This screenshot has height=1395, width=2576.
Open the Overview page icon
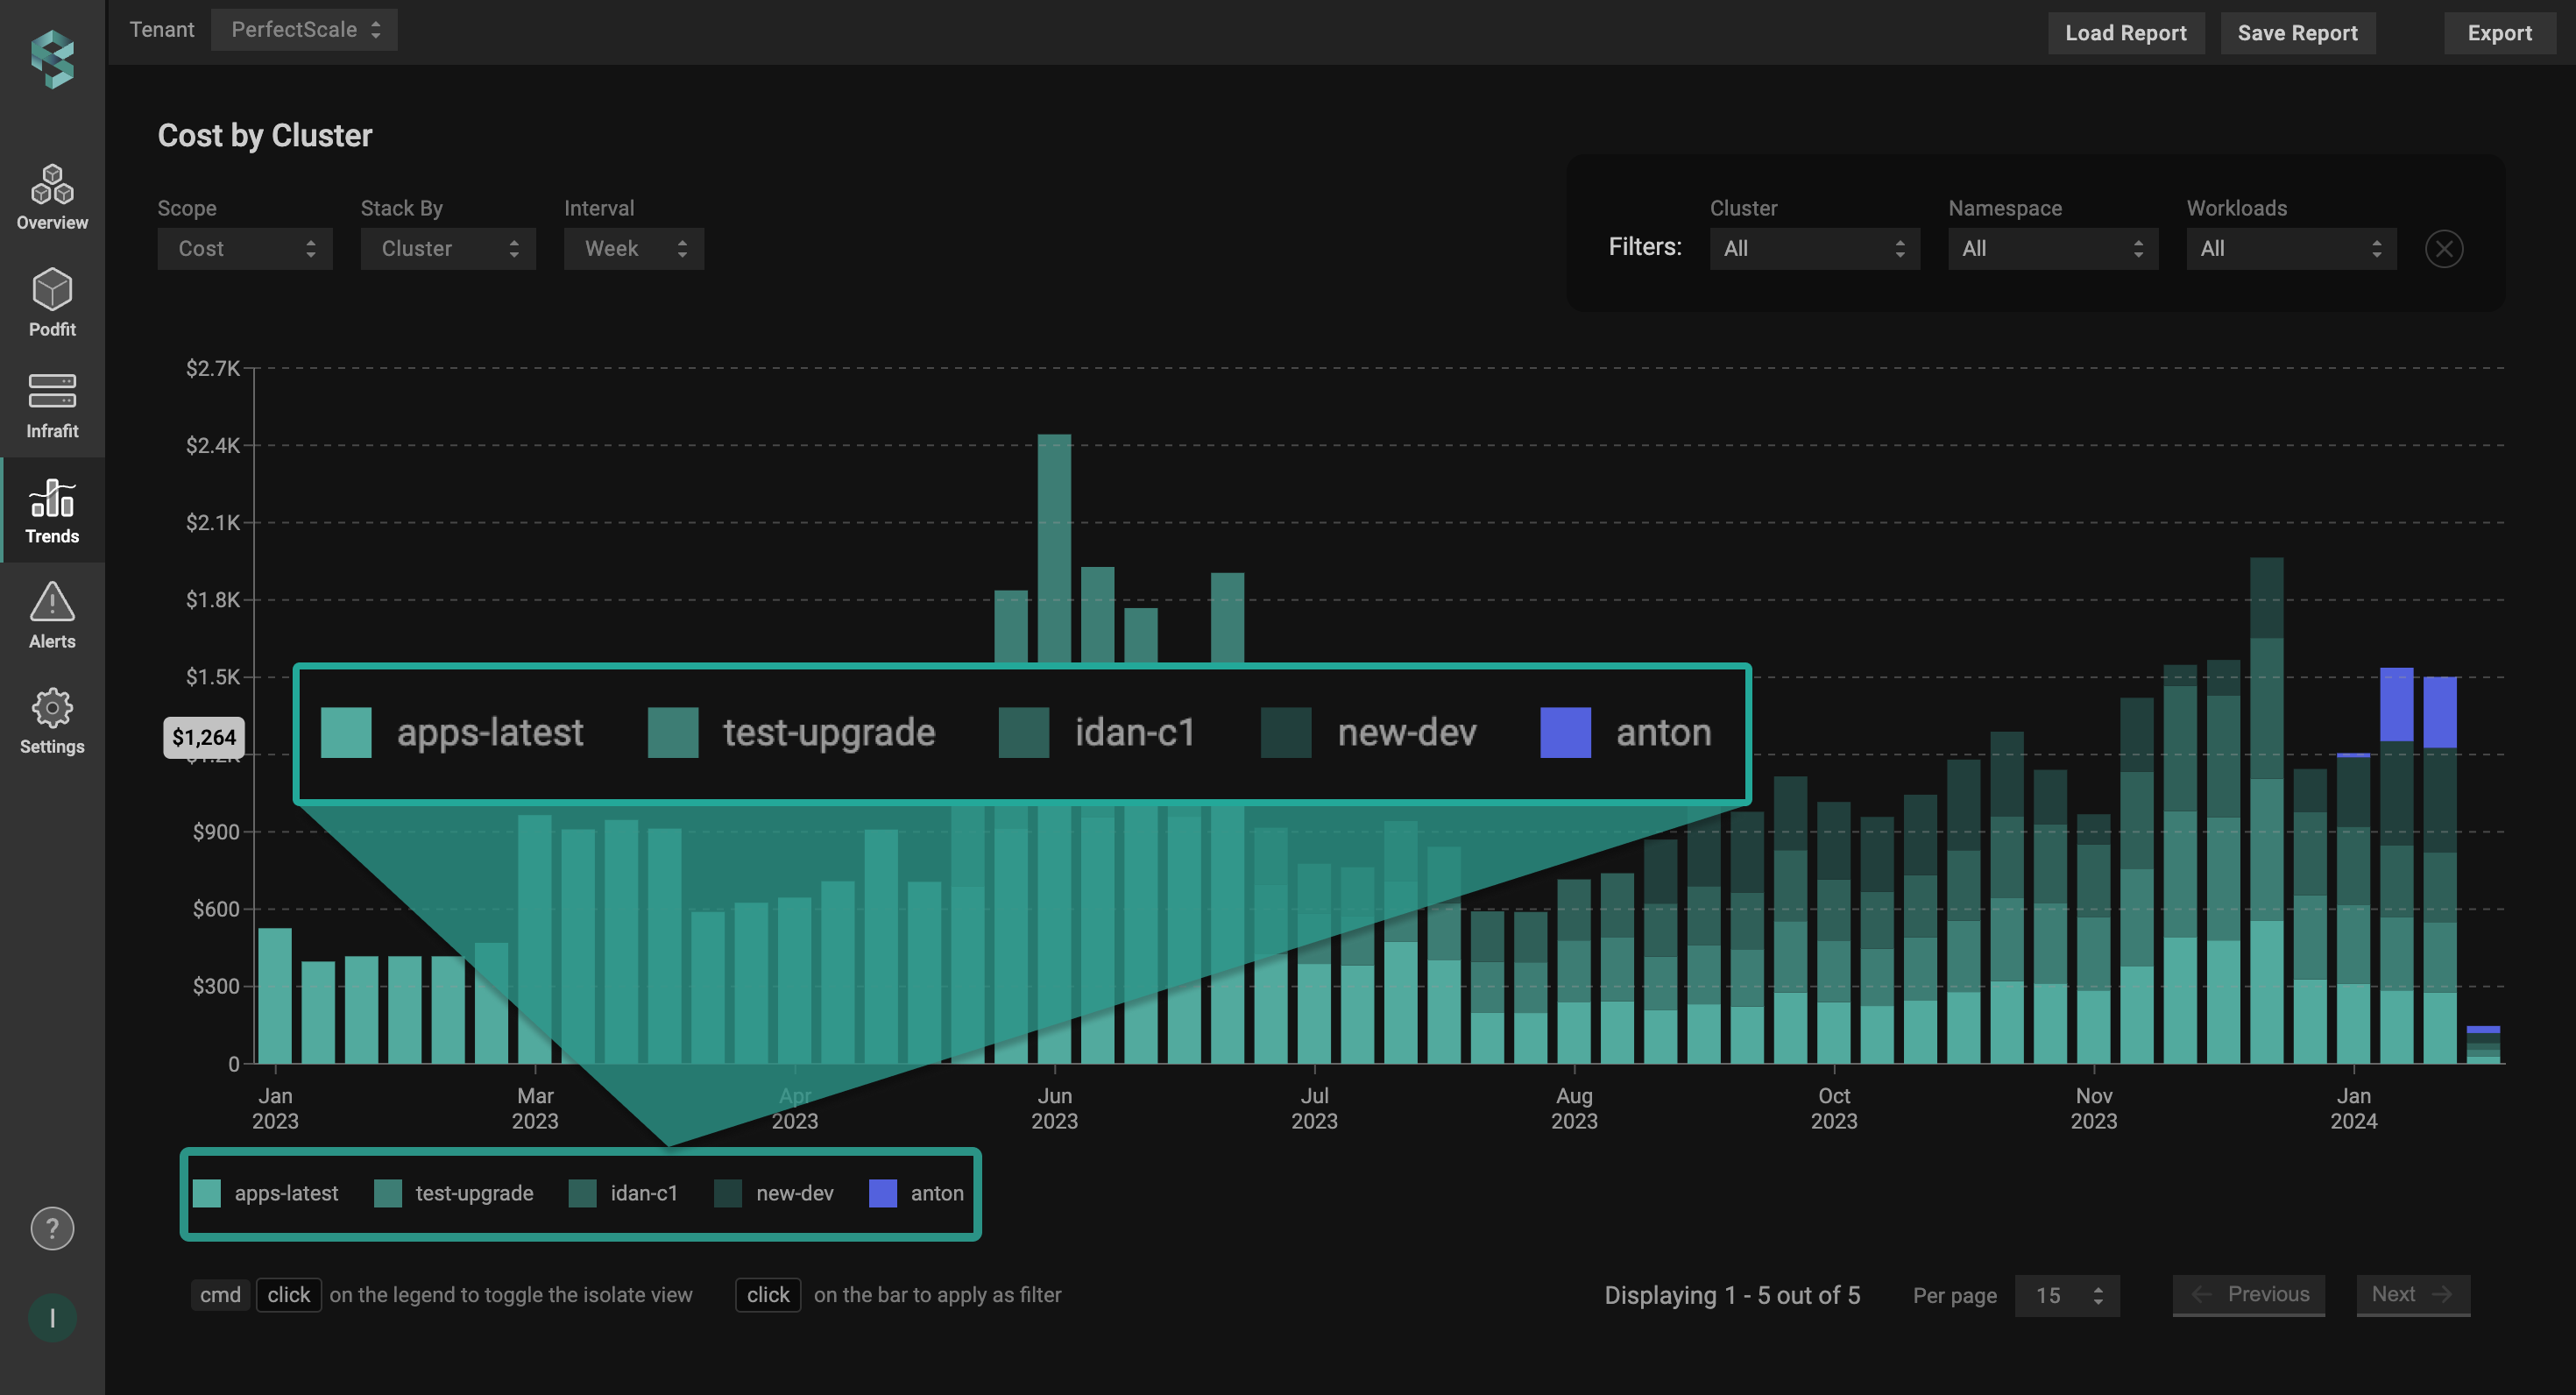click(52, 197)
